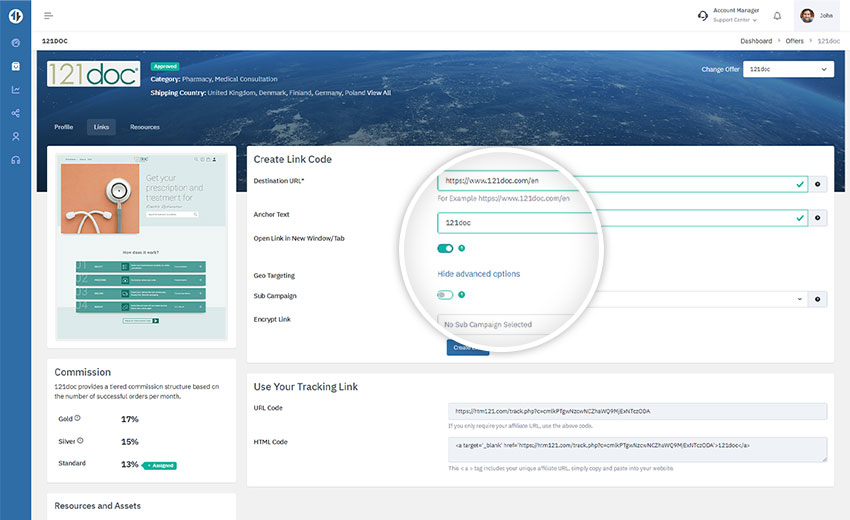Screen dimensions: 850x520
Task: Click the offers bag icon in sidebar
Action: (x=15, y=66)
